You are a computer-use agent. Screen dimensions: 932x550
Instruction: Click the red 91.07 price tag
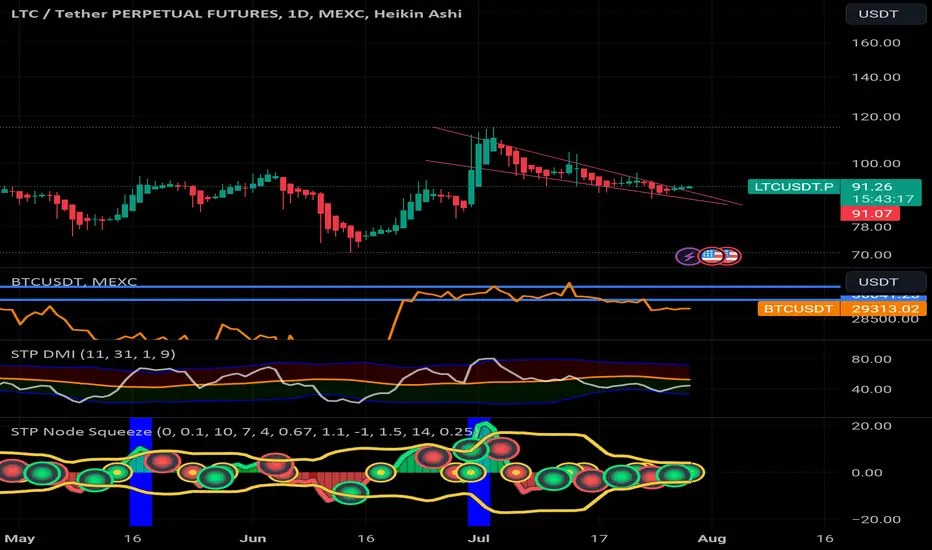tap(870, 213)
